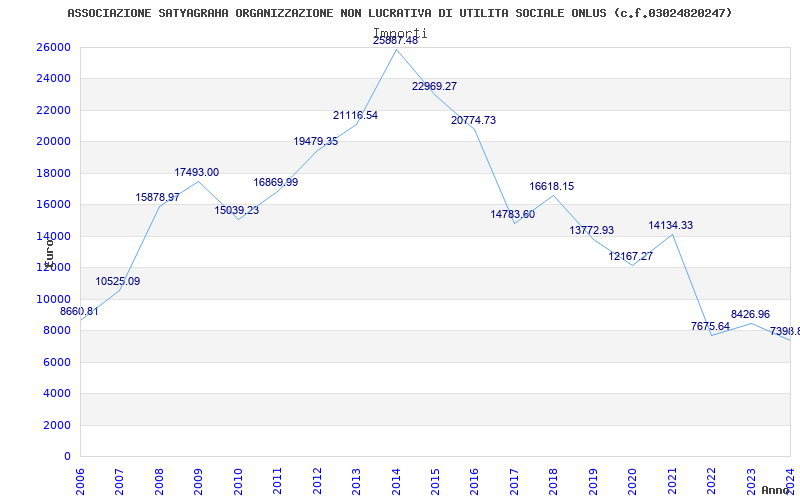Image resolution: width=800 pixels, height=500 pixels.
Task: Select data label 15878.97
Action: coord(157,197)
